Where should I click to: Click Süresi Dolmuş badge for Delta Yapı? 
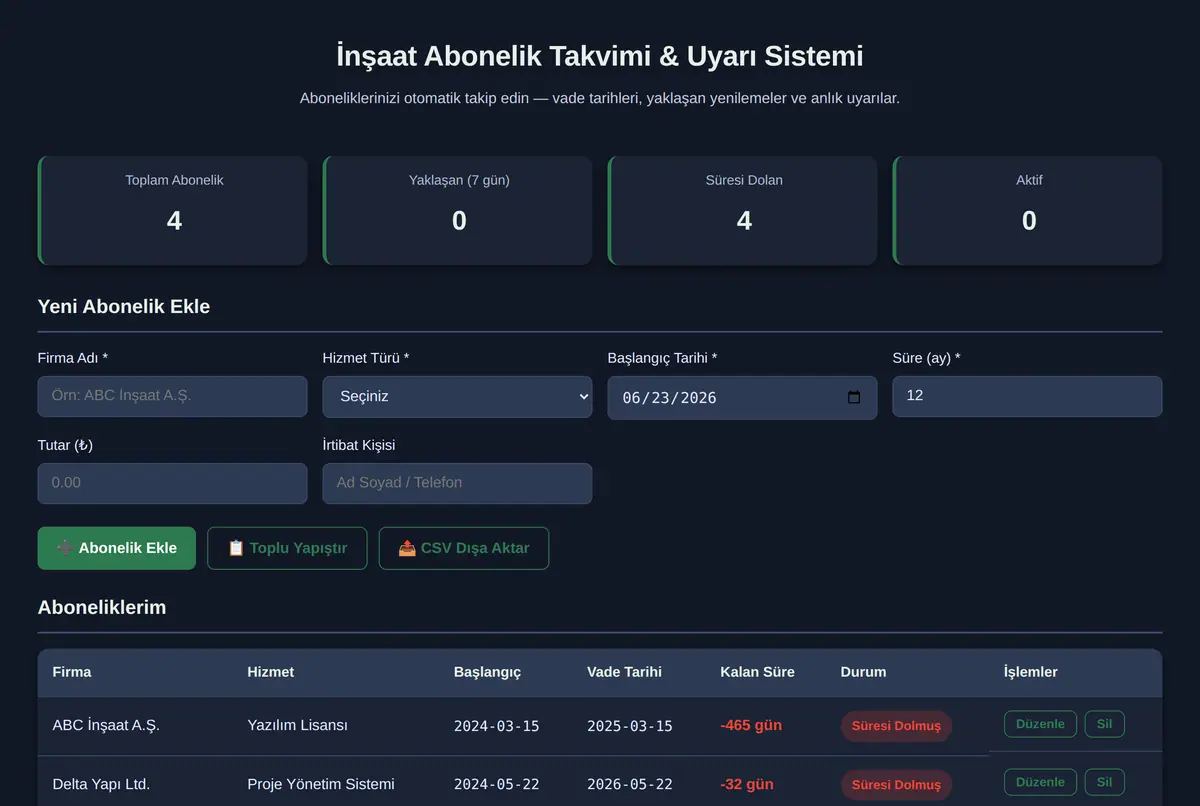pyautogui.click(x=896, y=784)
